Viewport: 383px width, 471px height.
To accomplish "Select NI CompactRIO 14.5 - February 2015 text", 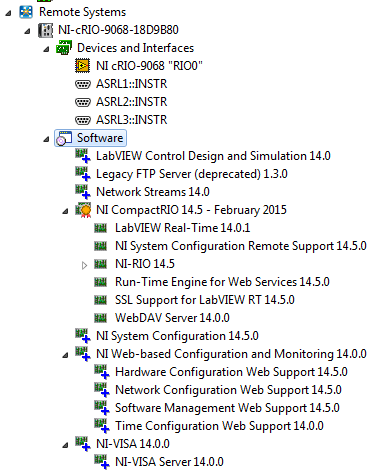I will (191, 210).
